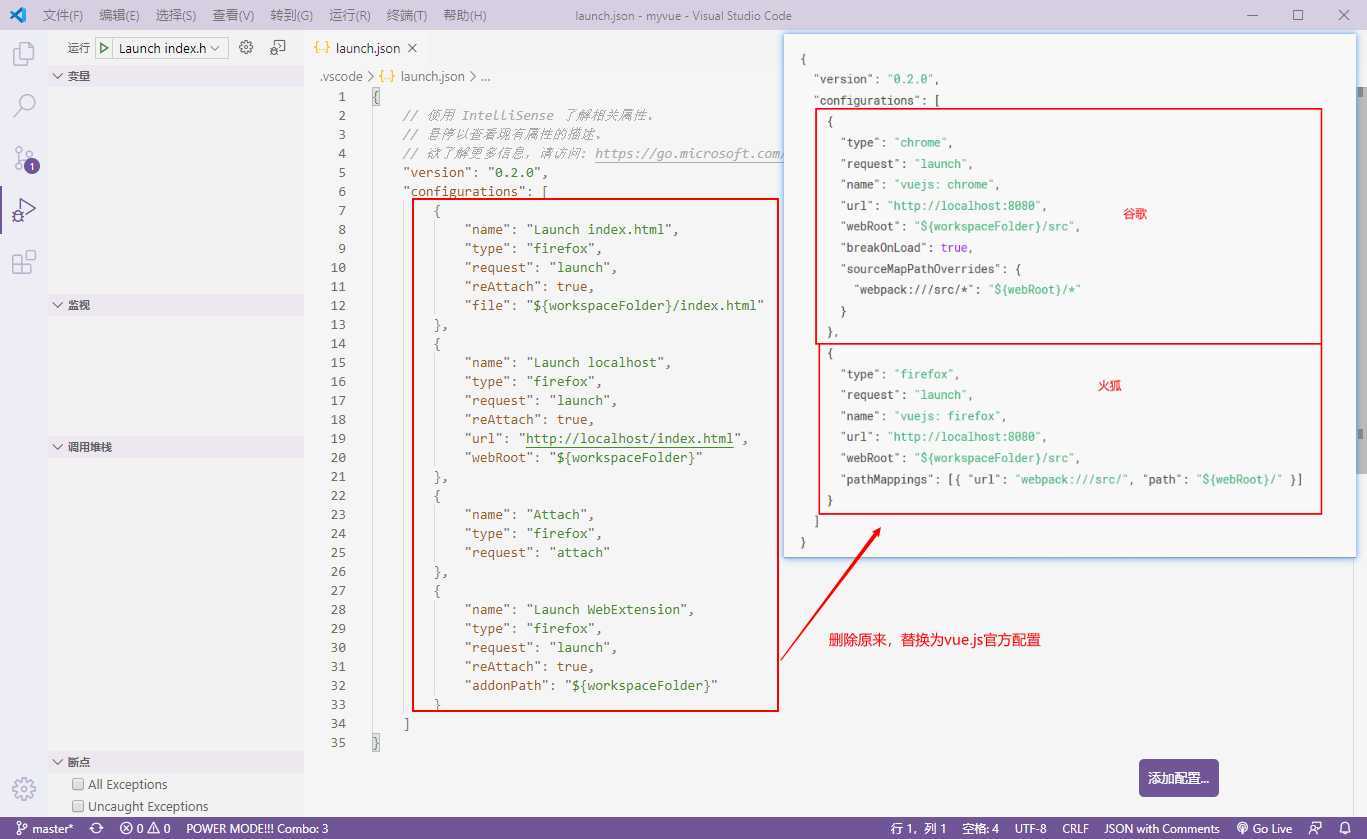
Task: Enable the Uncaught Exceptions breakpoint checkbox
Action: pos(78,806)
